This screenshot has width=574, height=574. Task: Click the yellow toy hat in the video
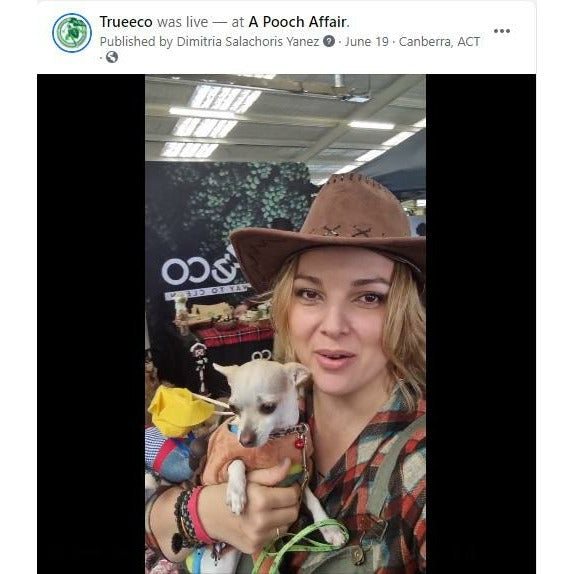pos(179,411)
